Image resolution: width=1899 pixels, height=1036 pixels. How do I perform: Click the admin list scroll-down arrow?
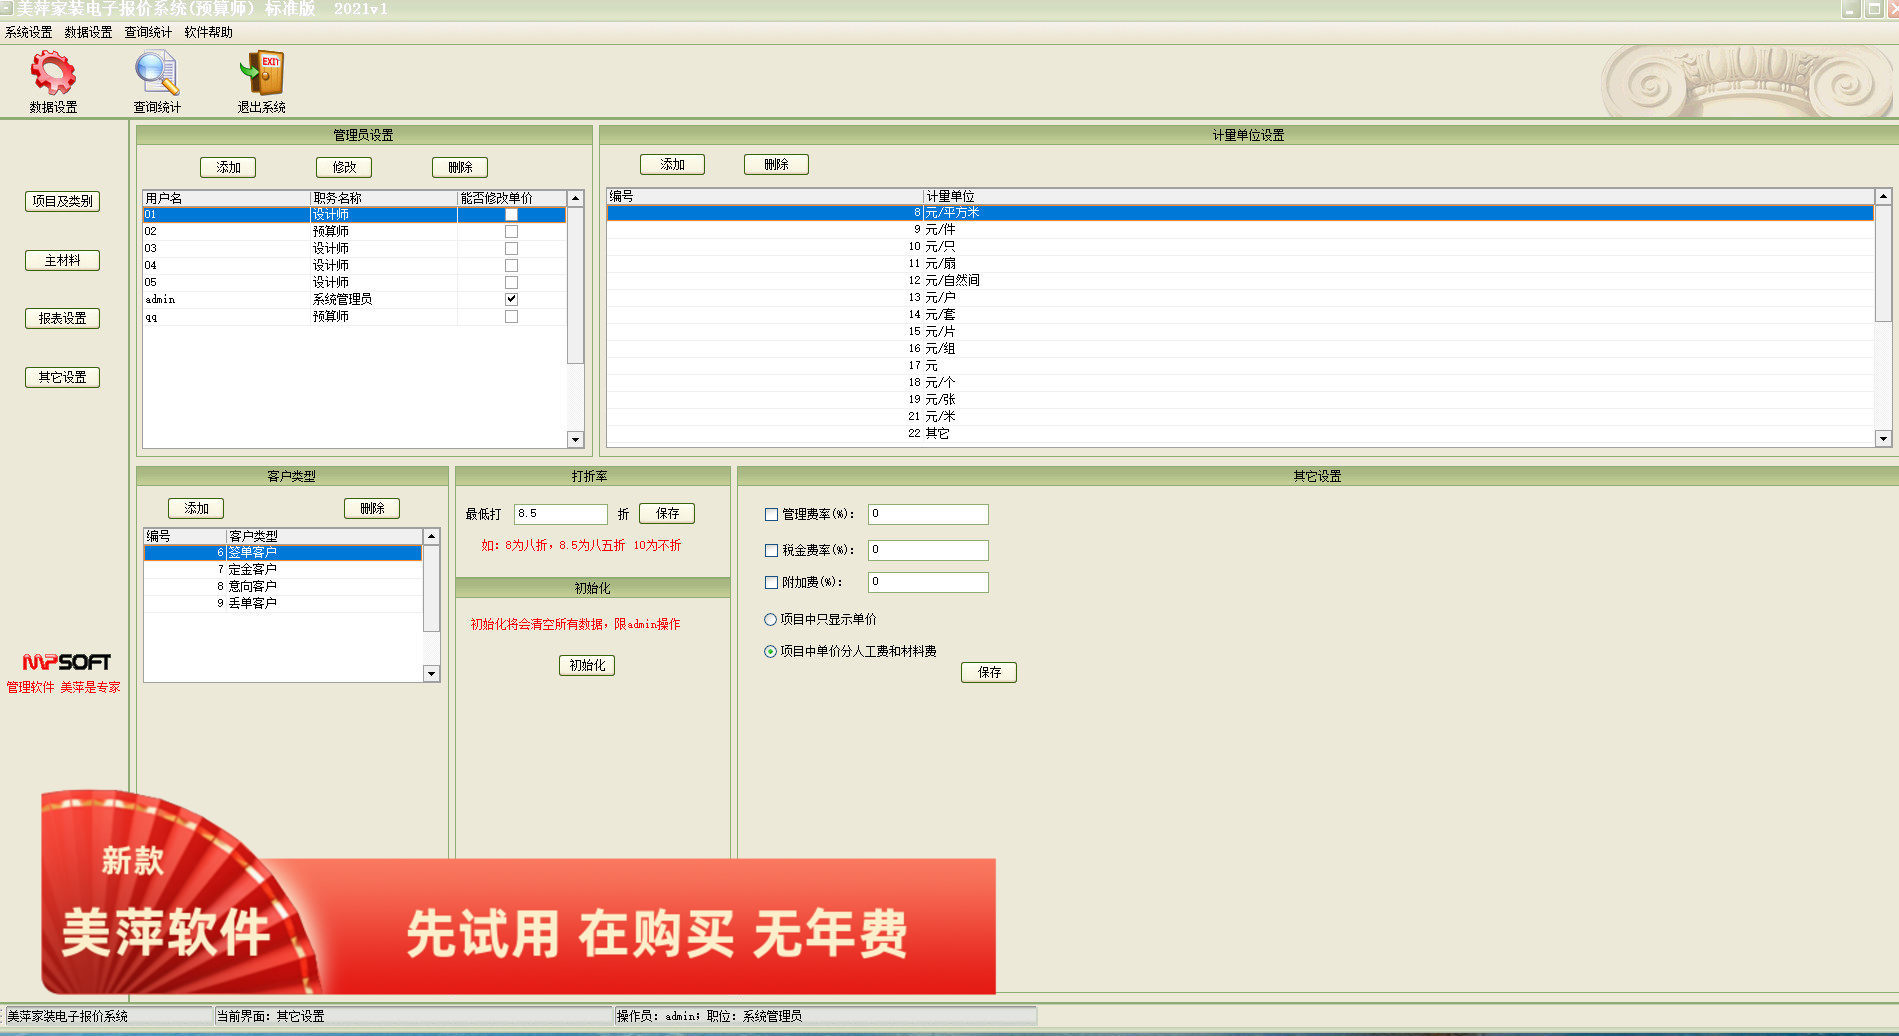575,439
